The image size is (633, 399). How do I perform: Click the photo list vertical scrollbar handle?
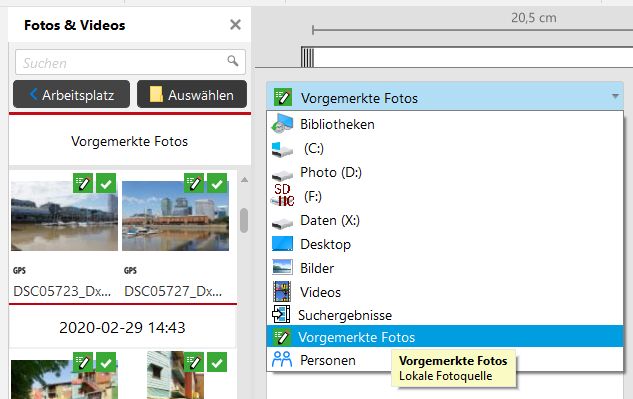(244, 220)
